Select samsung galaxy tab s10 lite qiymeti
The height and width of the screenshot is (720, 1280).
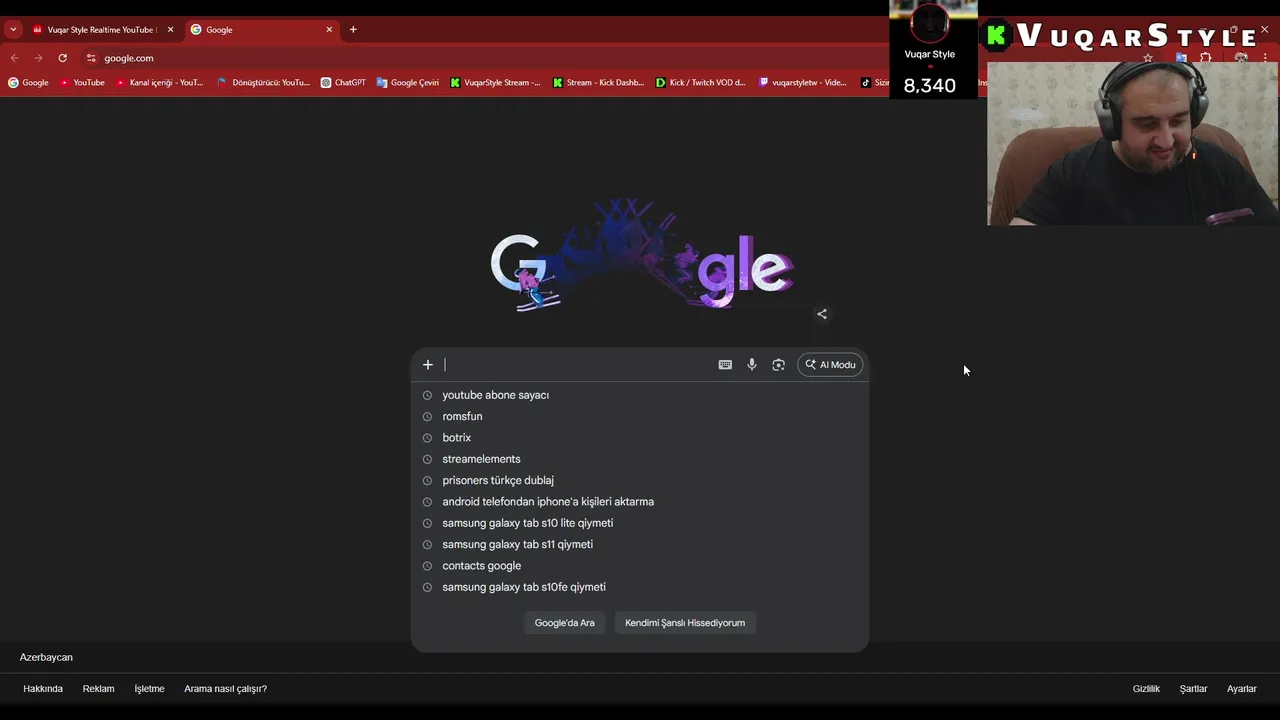tap(640, 523)
